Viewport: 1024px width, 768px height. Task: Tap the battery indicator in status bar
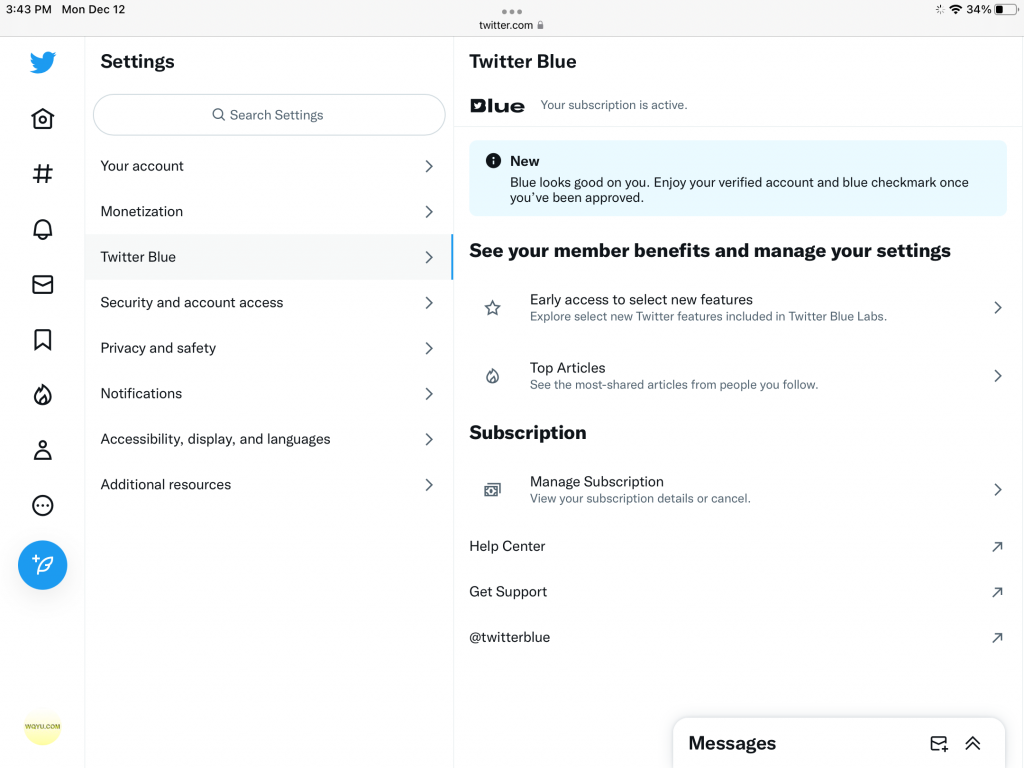click(x=1005, y=9)
